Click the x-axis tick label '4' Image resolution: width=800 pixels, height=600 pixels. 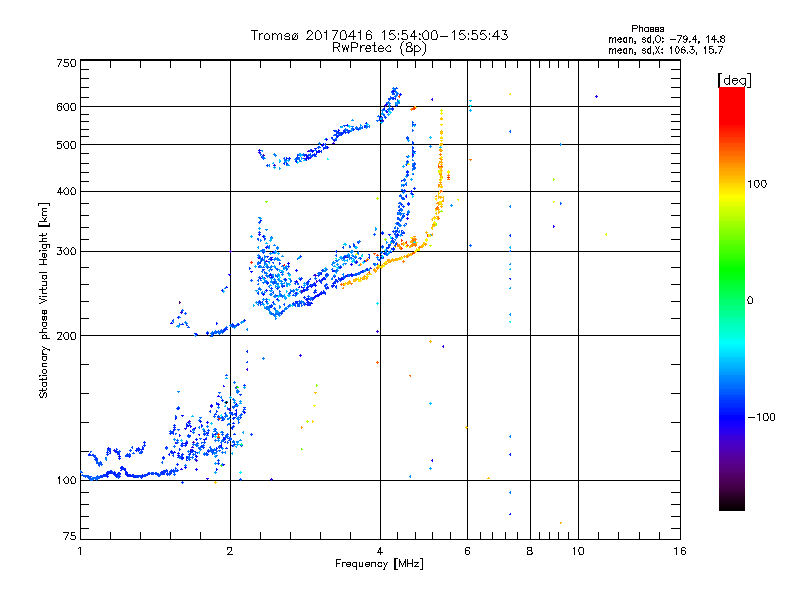pyautogui.click(x=380, y=551)
